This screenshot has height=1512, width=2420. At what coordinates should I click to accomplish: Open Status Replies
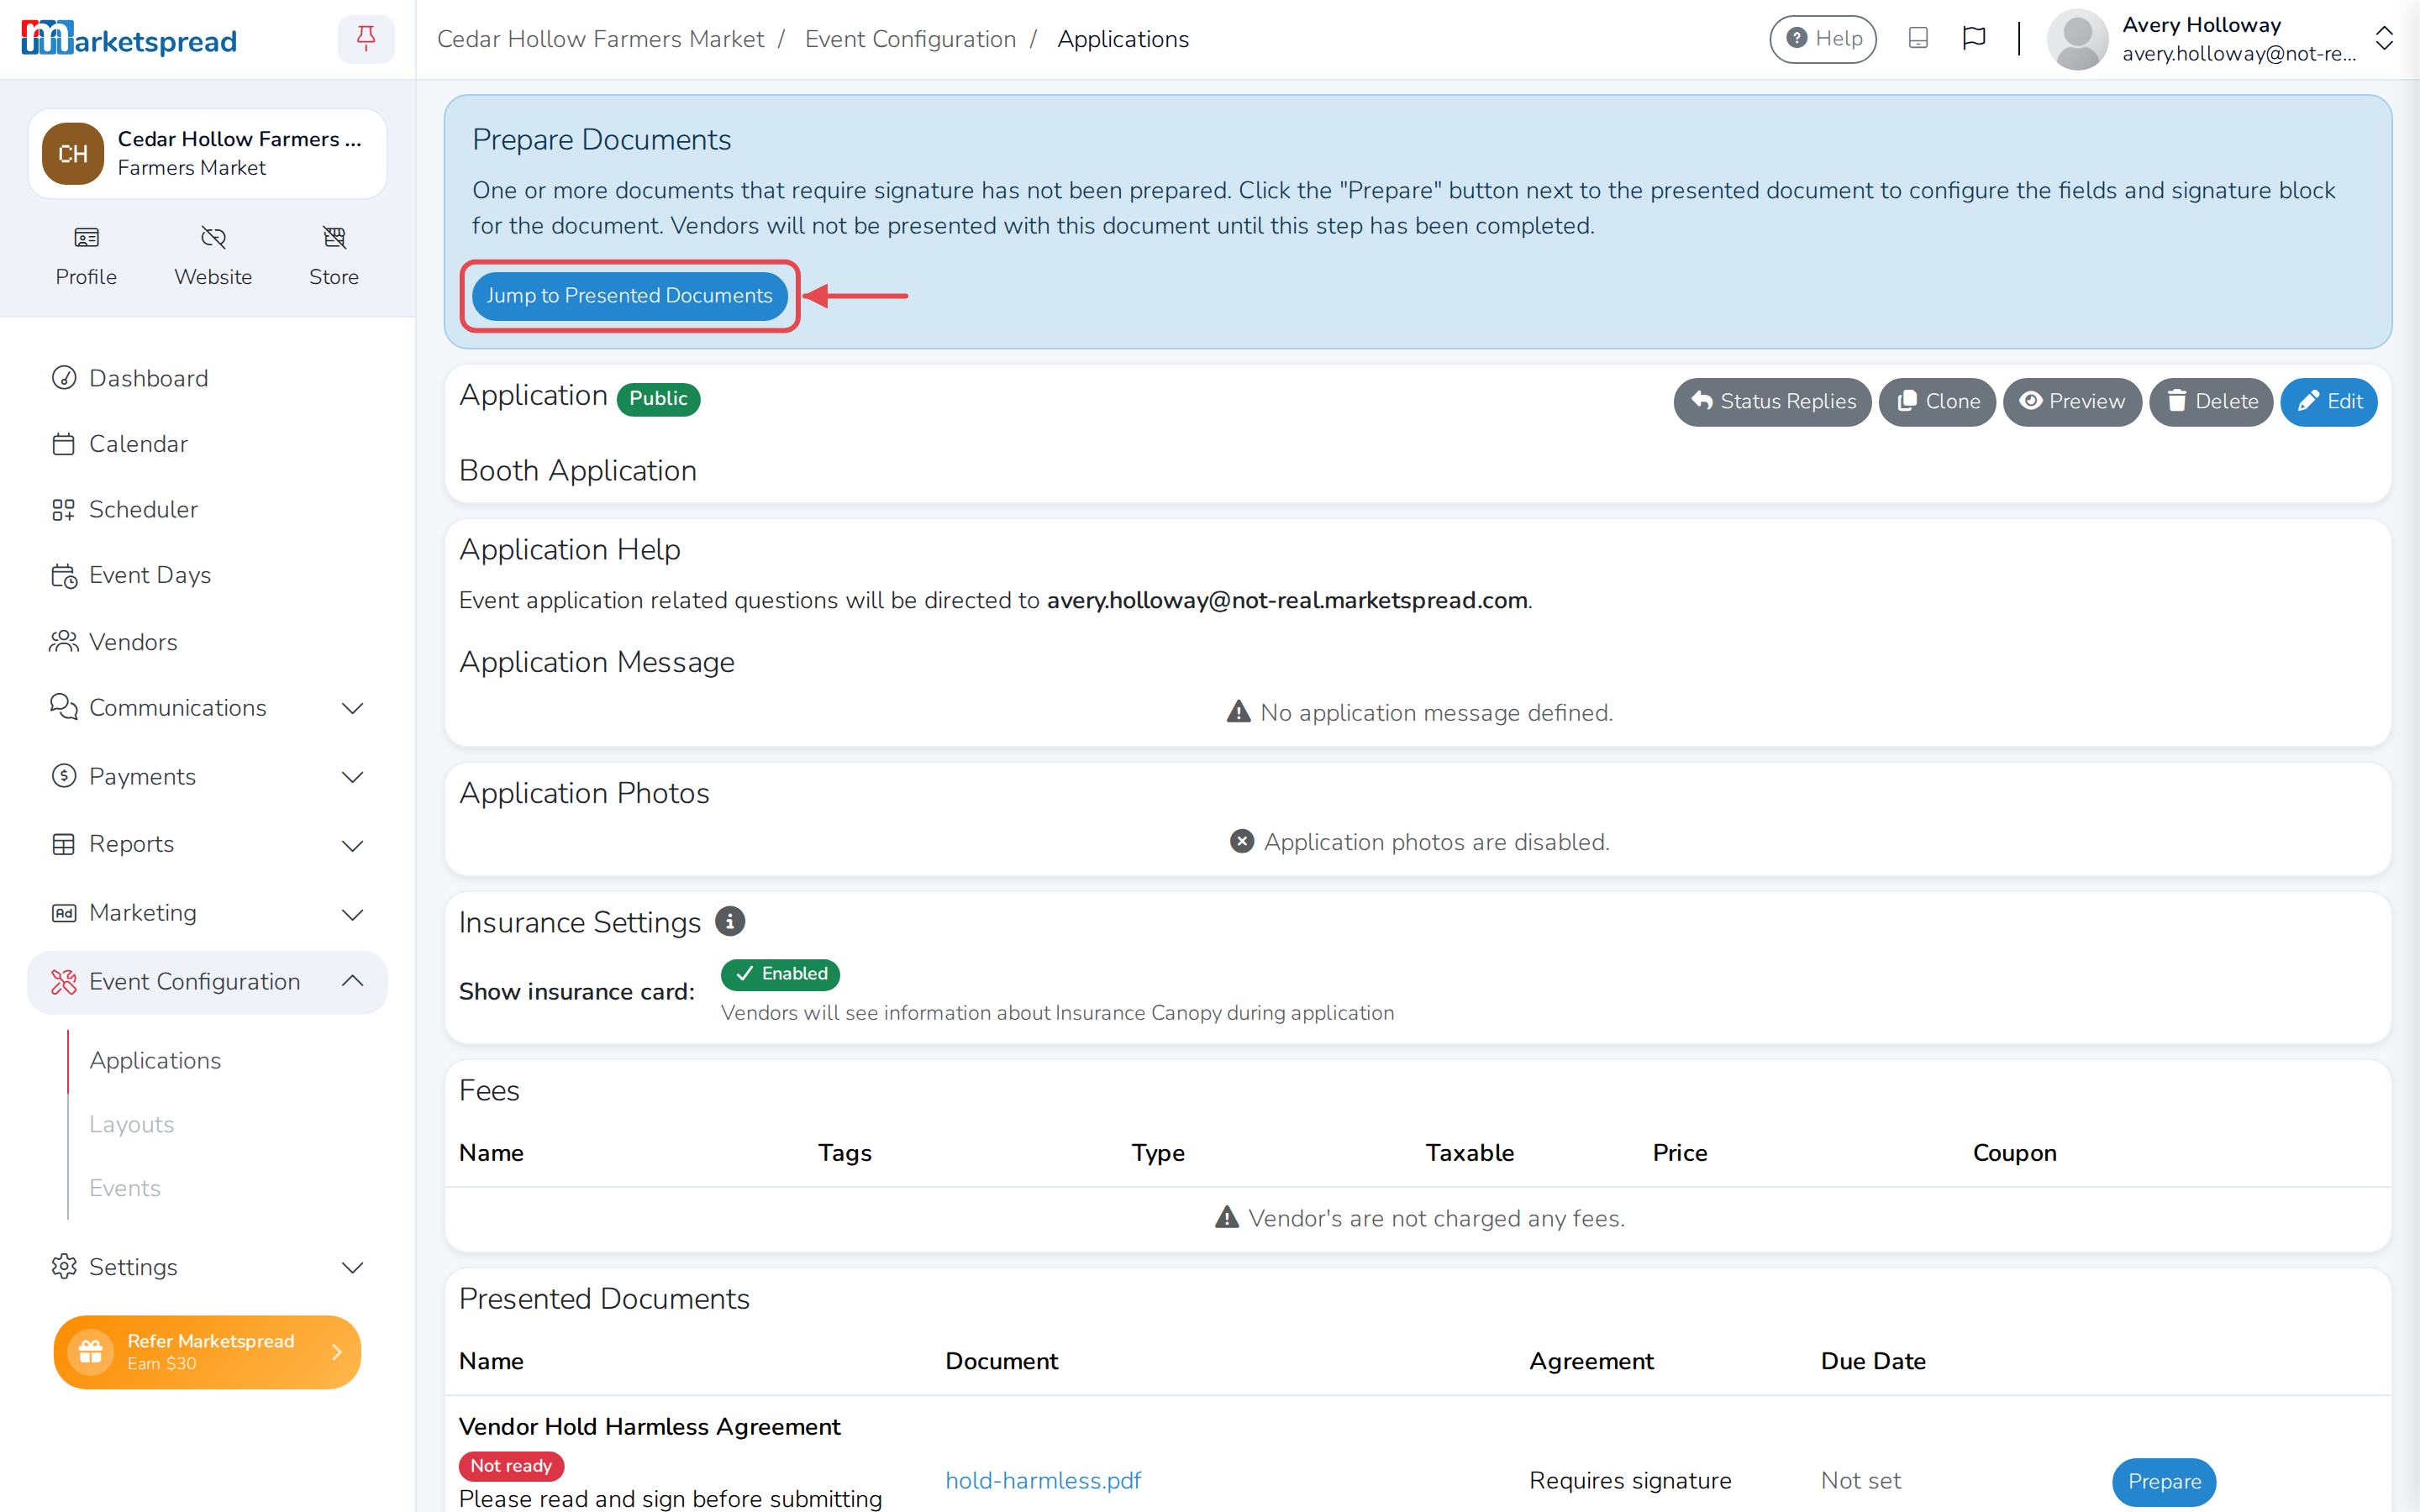(x=1772, y=402)
